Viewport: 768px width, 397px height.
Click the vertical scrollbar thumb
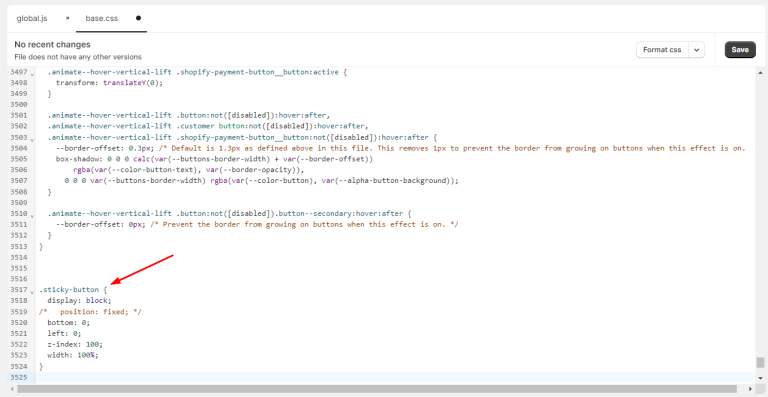coord(760,362)
